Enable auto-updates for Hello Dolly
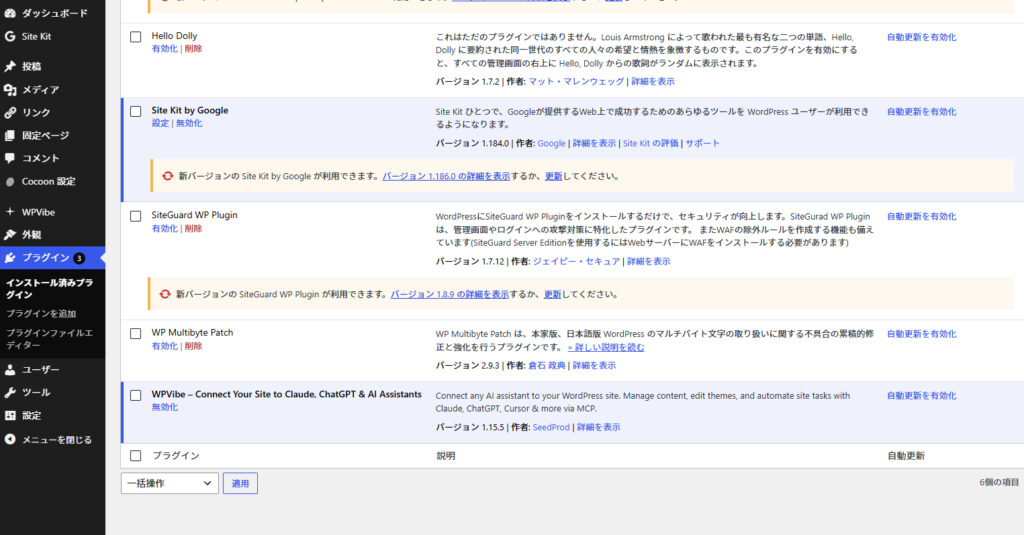This screenshot has width=1024, height=535. pos(921,37)
